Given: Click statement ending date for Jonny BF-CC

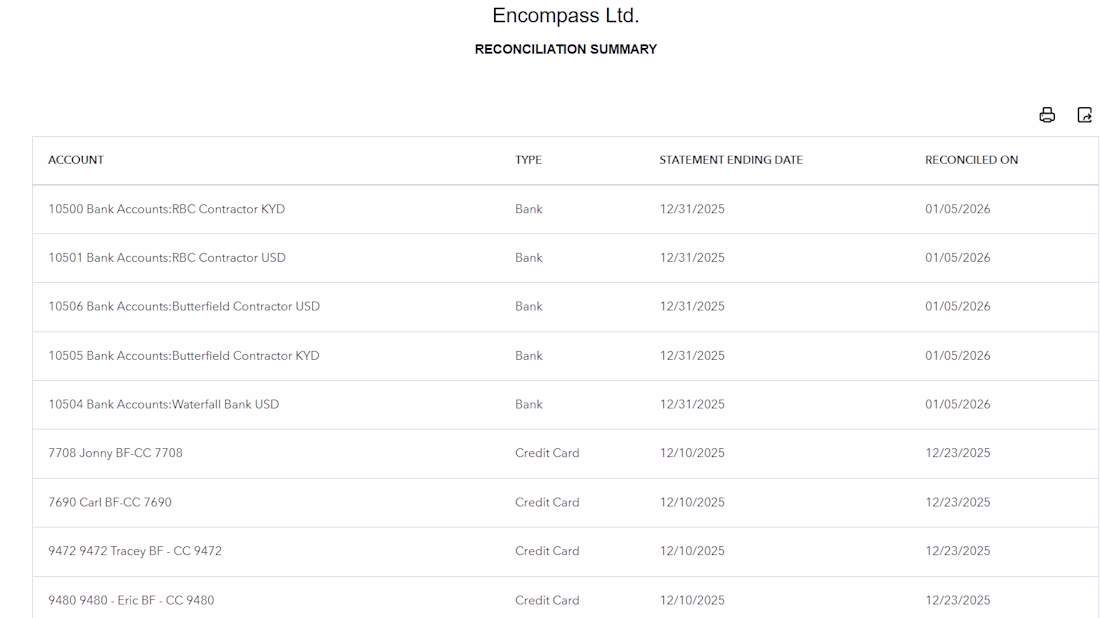Looking at the screenshot, I should pos(692,453).
